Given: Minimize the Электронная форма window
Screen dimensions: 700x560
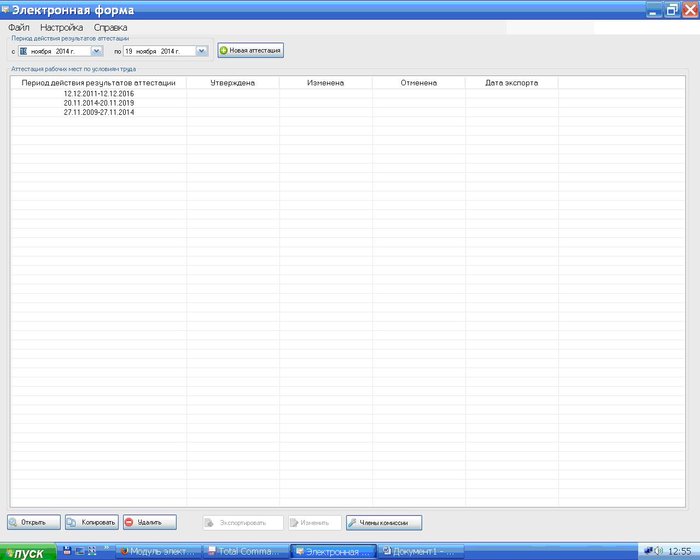Looking at the screenshot, I should coord(654,10).
